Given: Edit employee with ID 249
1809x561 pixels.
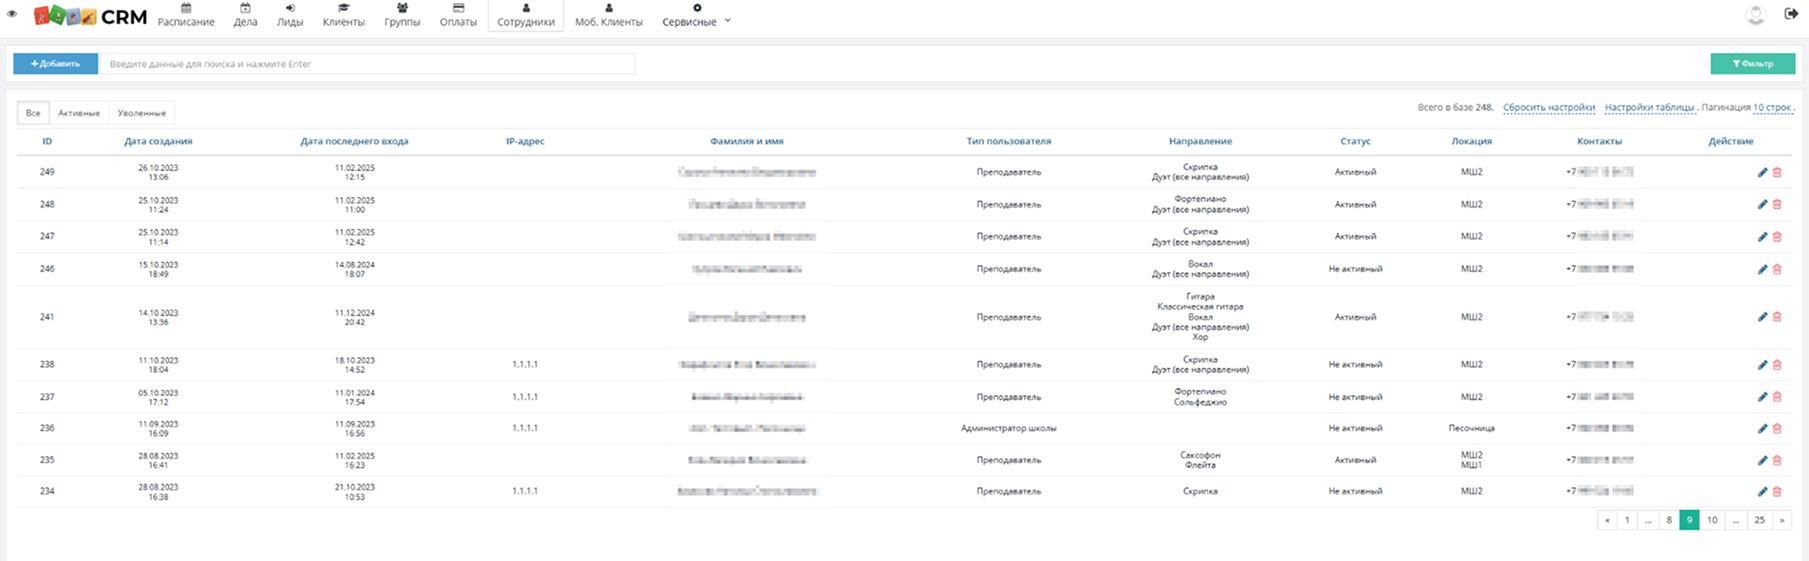Looking at the screenshot, I should click(1762, 173).
